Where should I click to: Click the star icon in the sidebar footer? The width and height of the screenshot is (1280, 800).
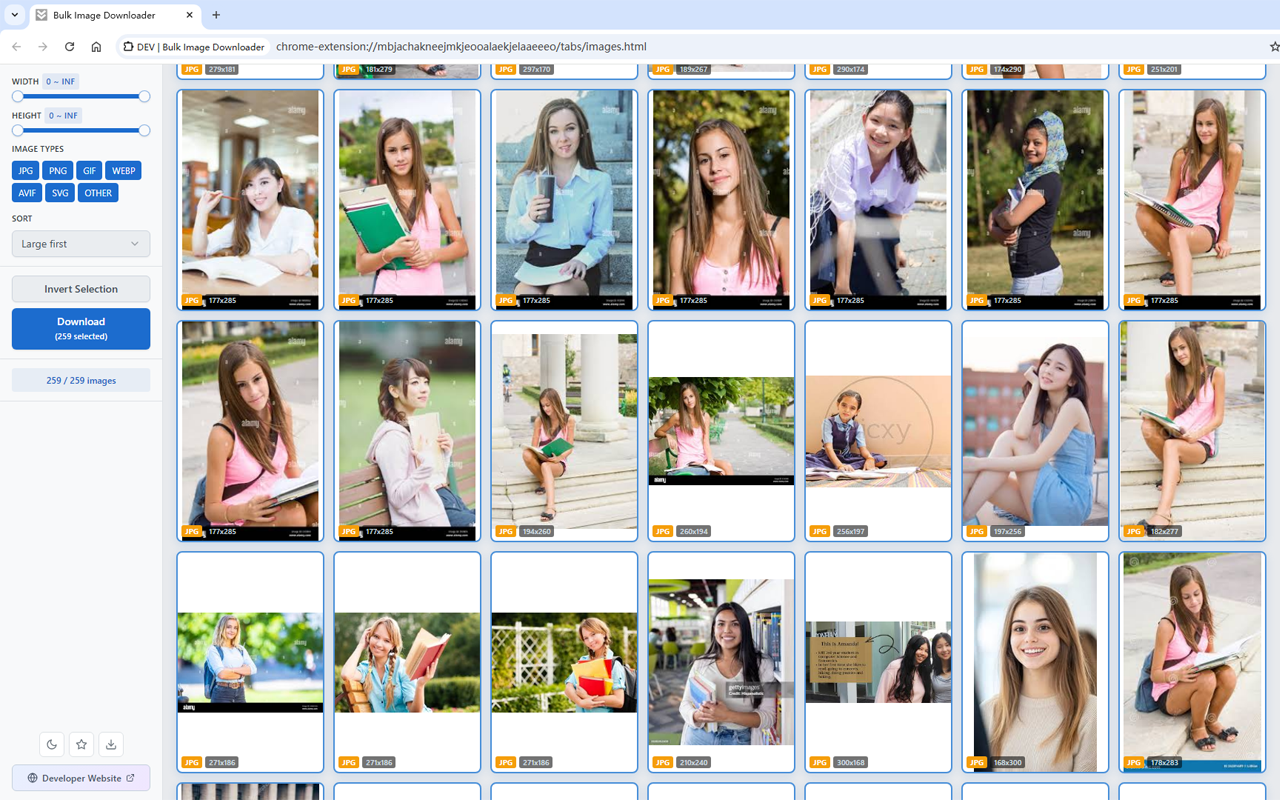(x=82, y=744)
